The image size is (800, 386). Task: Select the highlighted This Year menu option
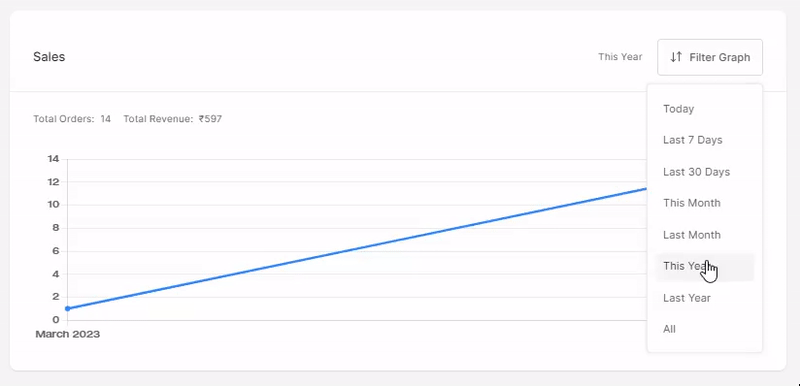[704, 266]
